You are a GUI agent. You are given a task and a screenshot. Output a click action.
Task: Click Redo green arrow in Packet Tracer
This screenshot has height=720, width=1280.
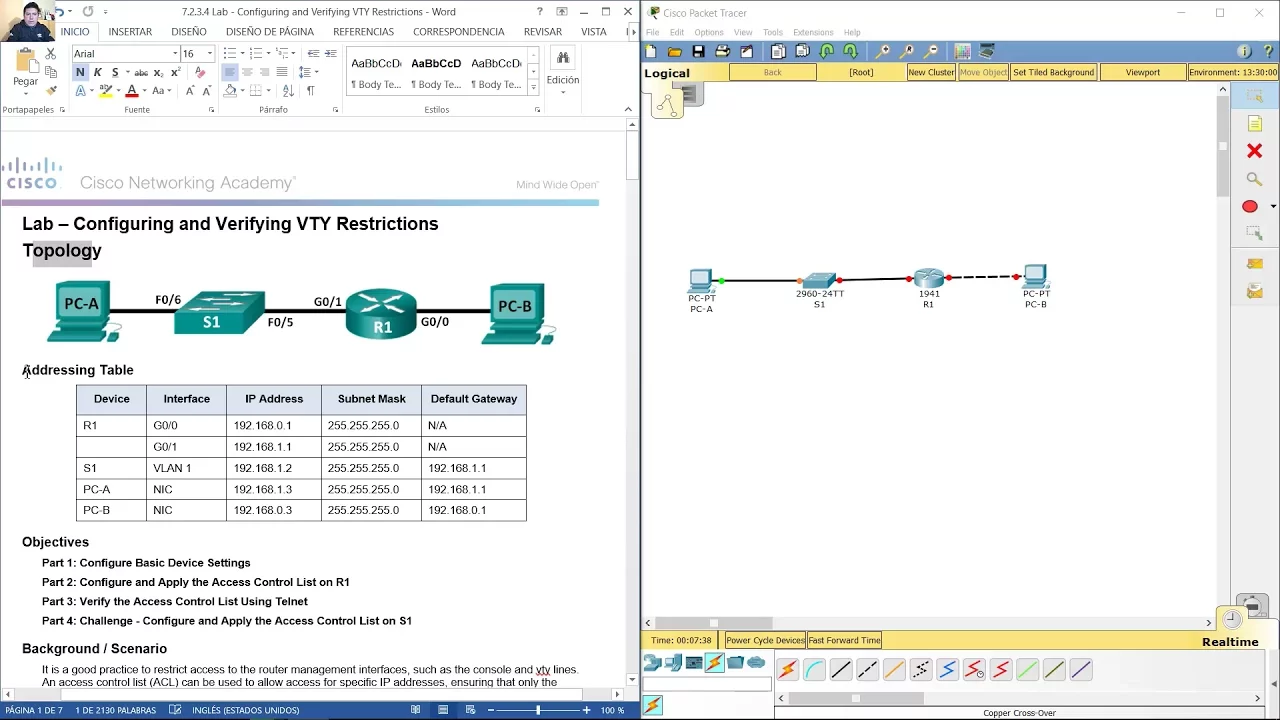(850, 52)
